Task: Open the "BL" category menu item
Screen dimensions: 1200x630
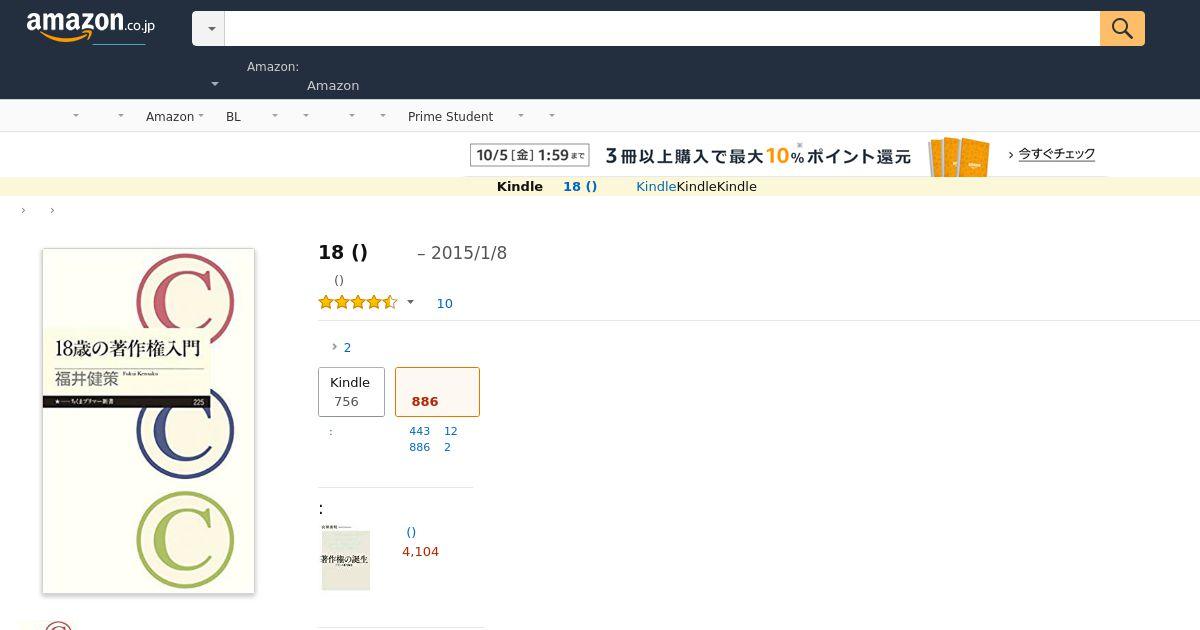Action: point(233,116)
